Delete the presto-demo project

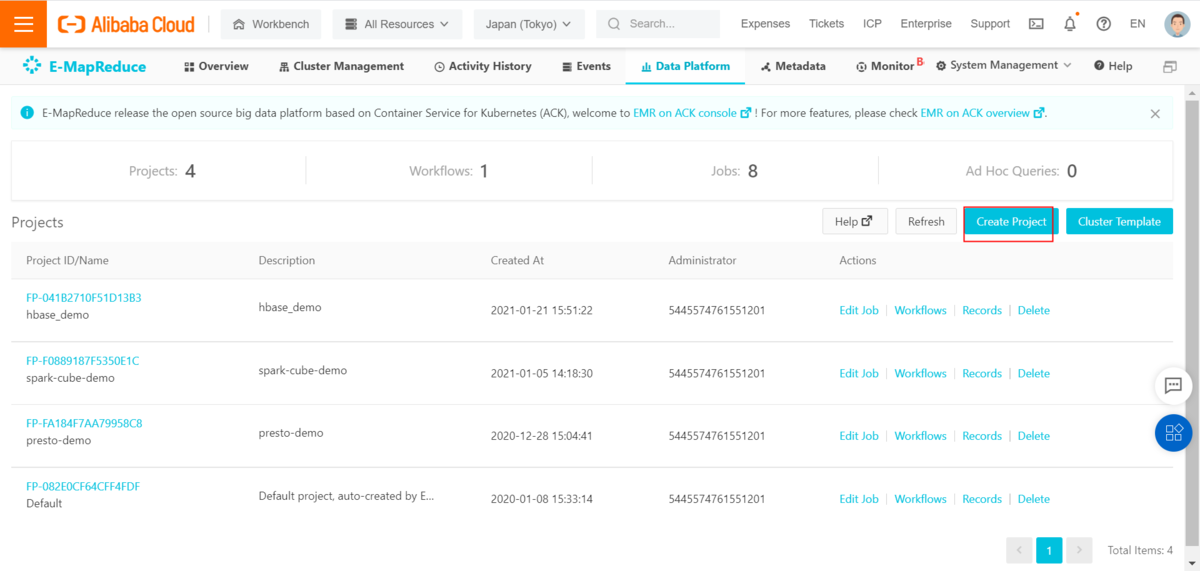click(1034, 435)
